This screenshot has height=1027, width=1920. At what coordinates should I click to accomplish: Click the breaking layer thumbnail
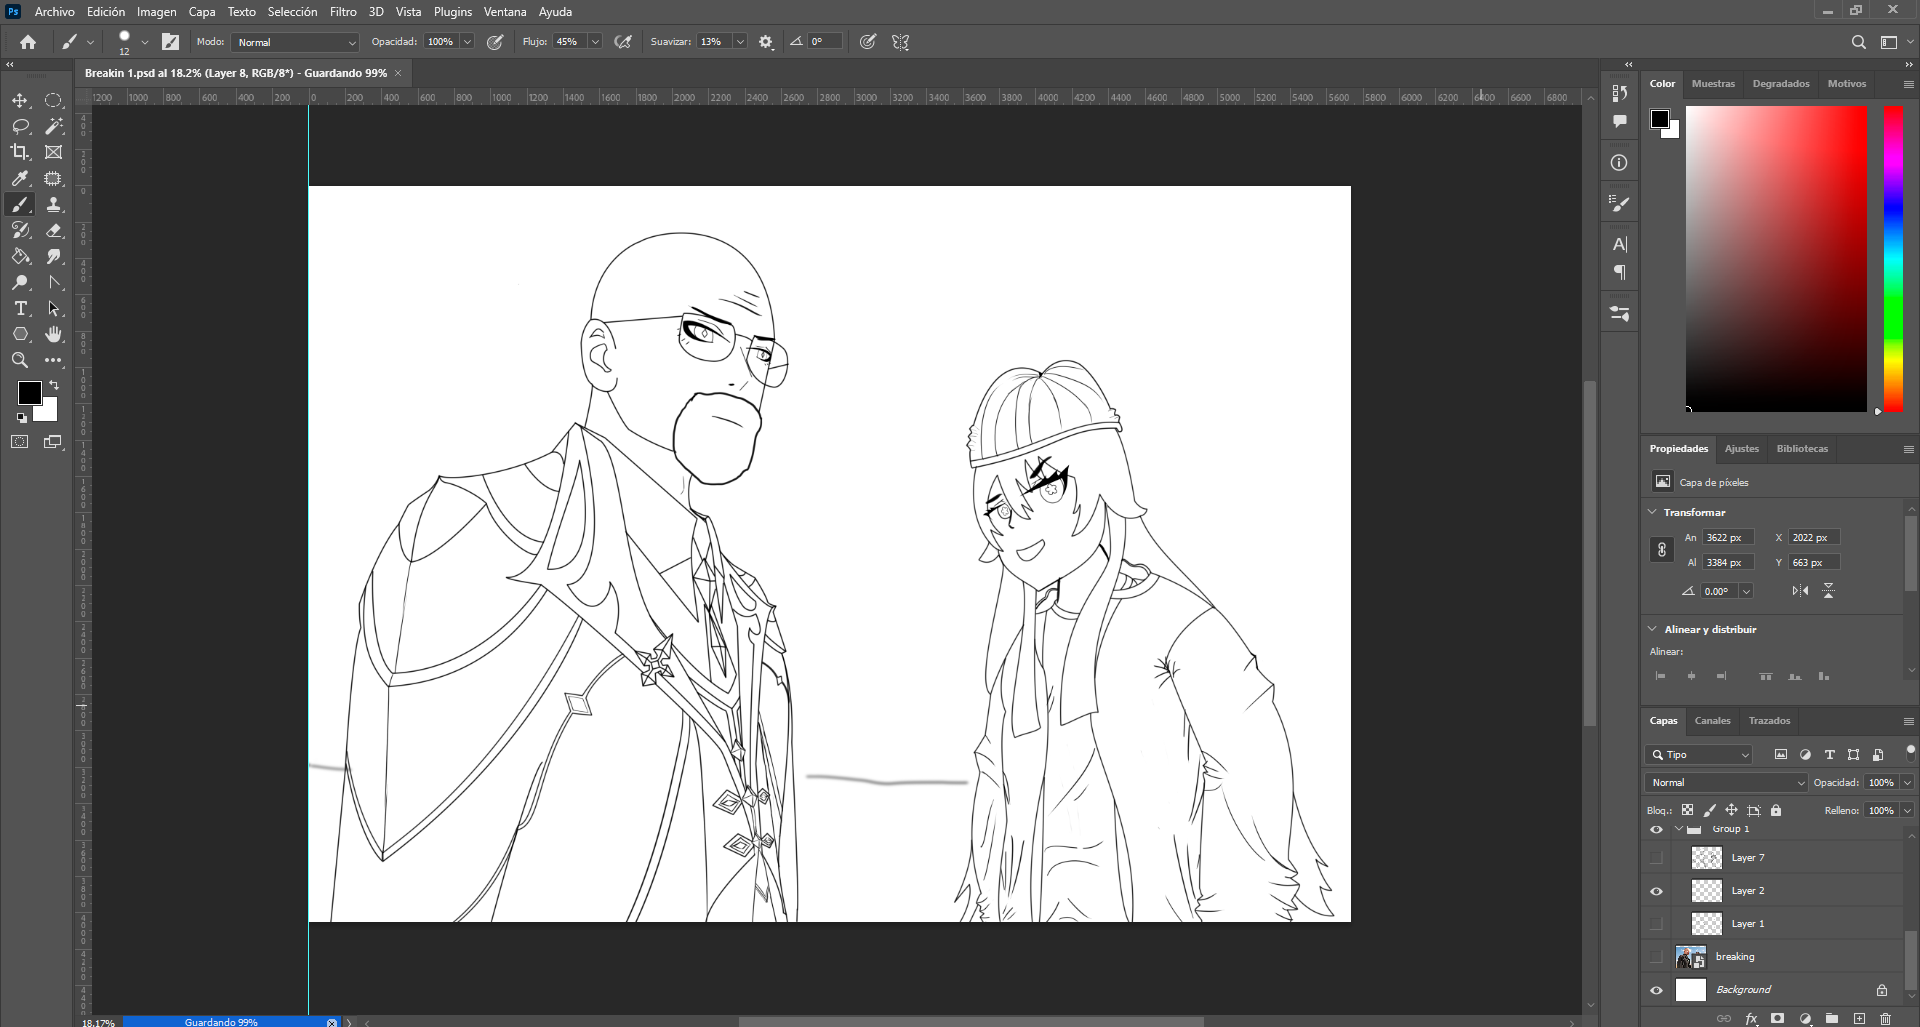pos(1690,957)
